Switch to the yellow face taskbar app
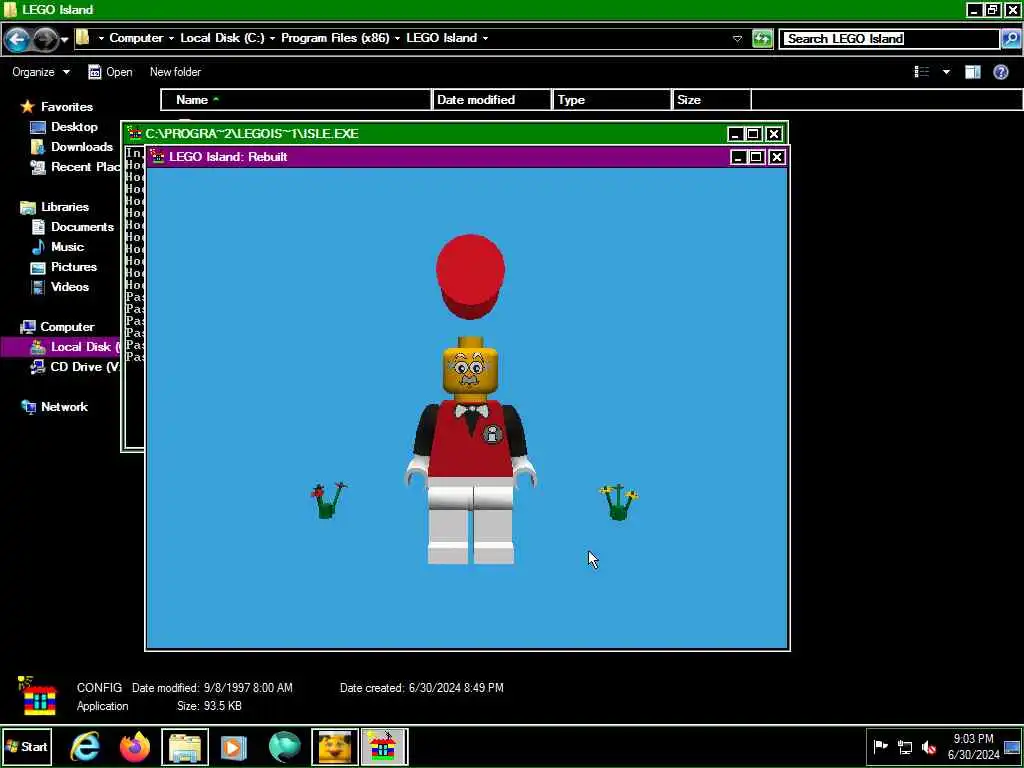 click(x=334, y=747)
